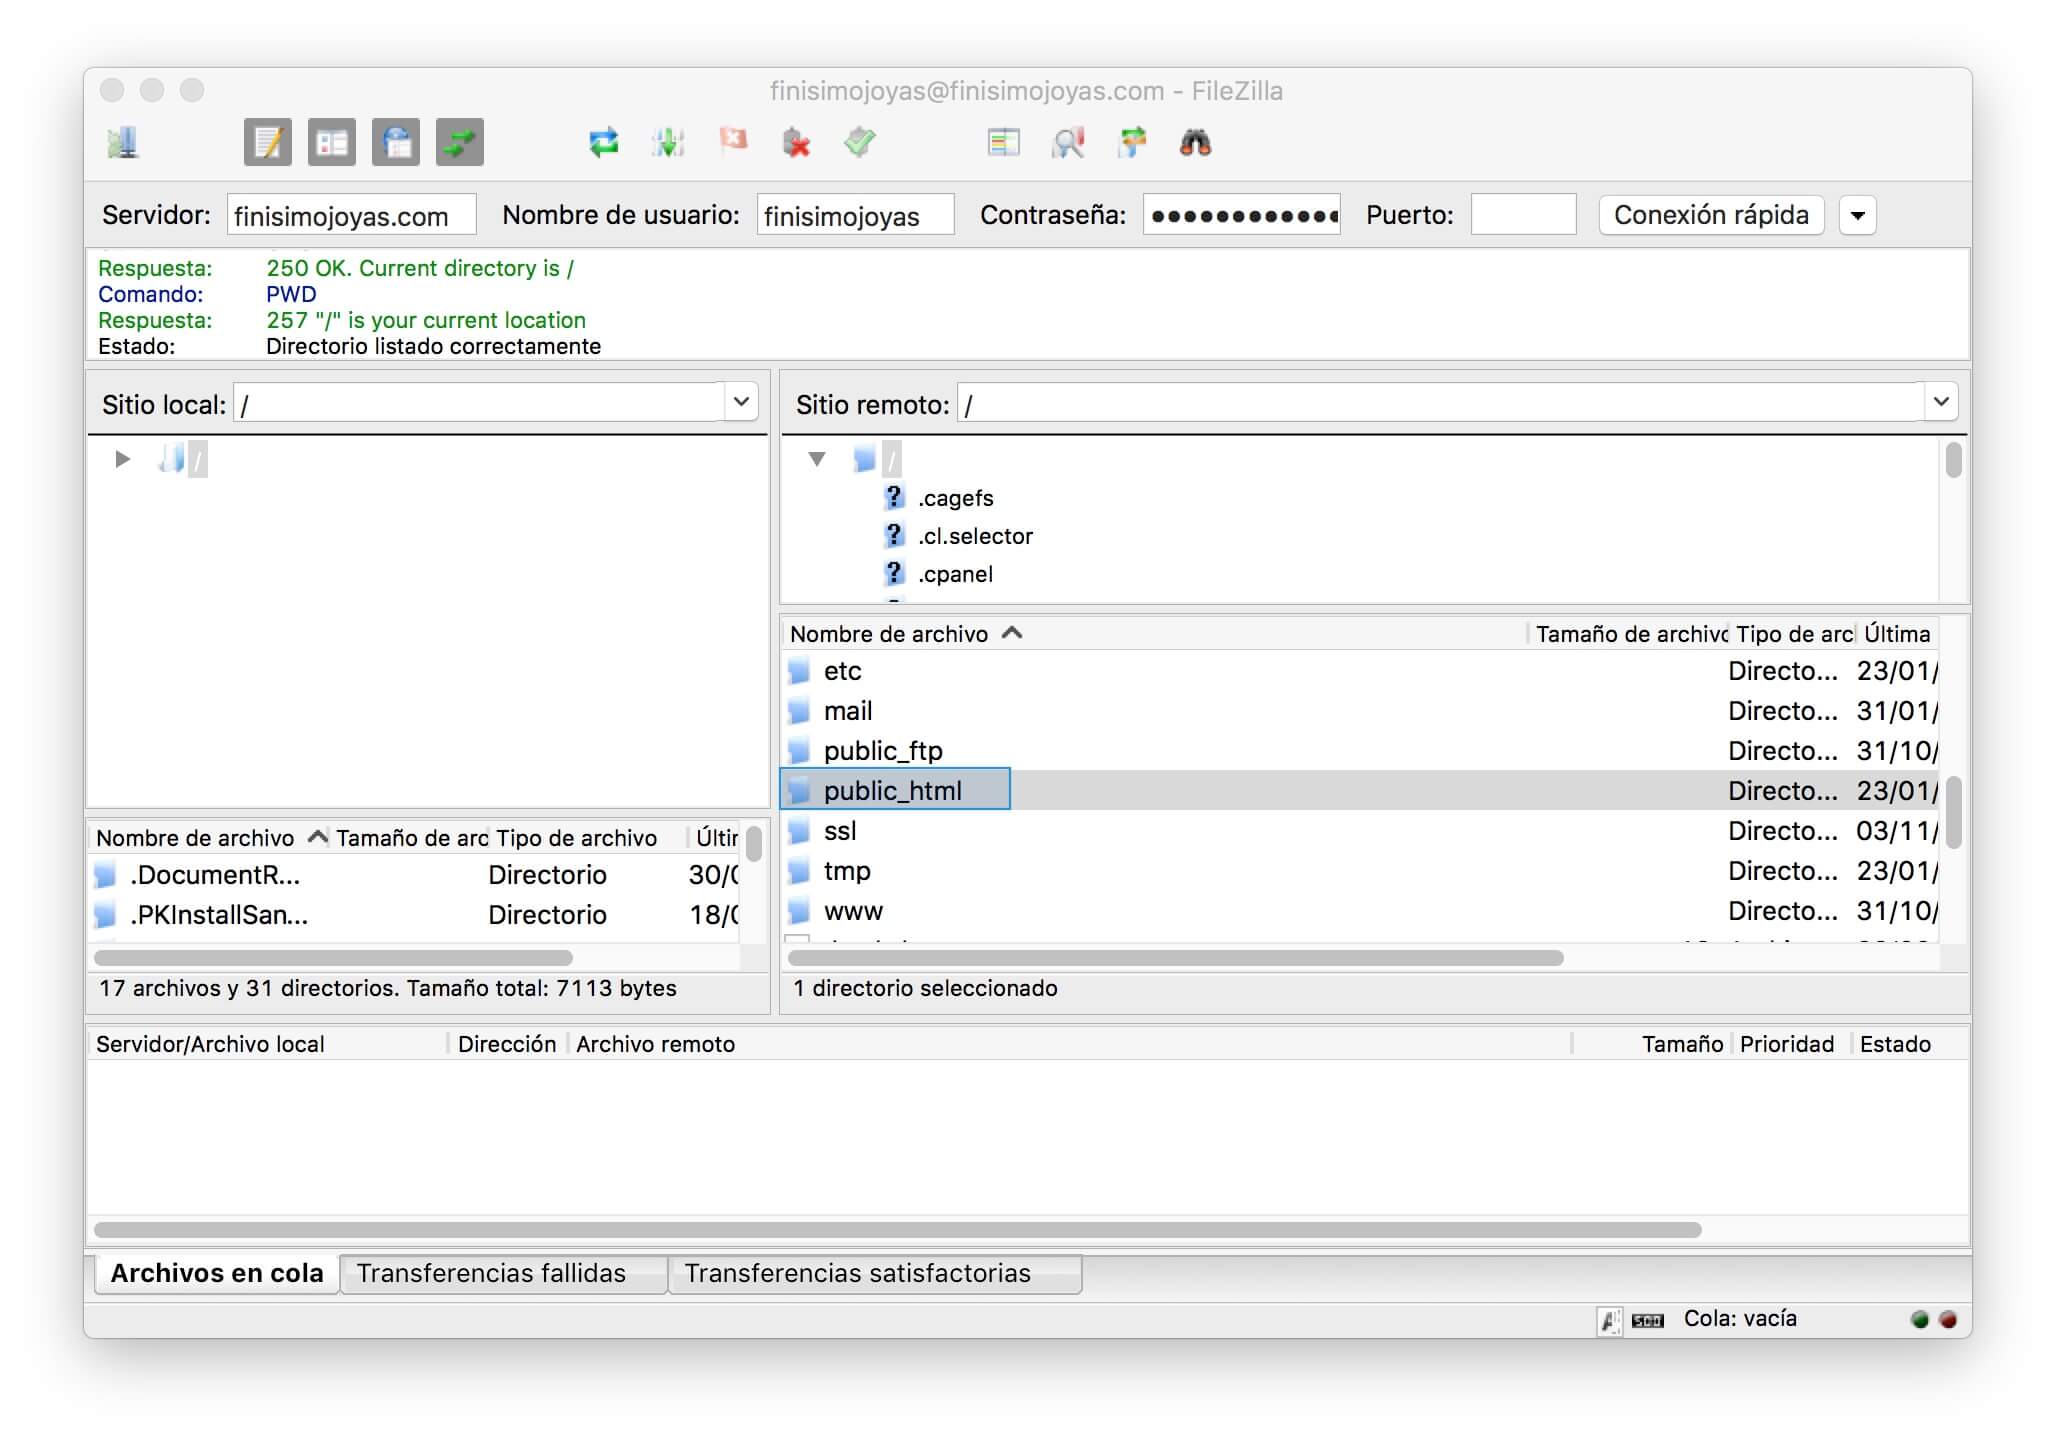This screenshot has width=2056, height=1438.
Task: Open the directory comparison icon
Action: click(1003, 143)
